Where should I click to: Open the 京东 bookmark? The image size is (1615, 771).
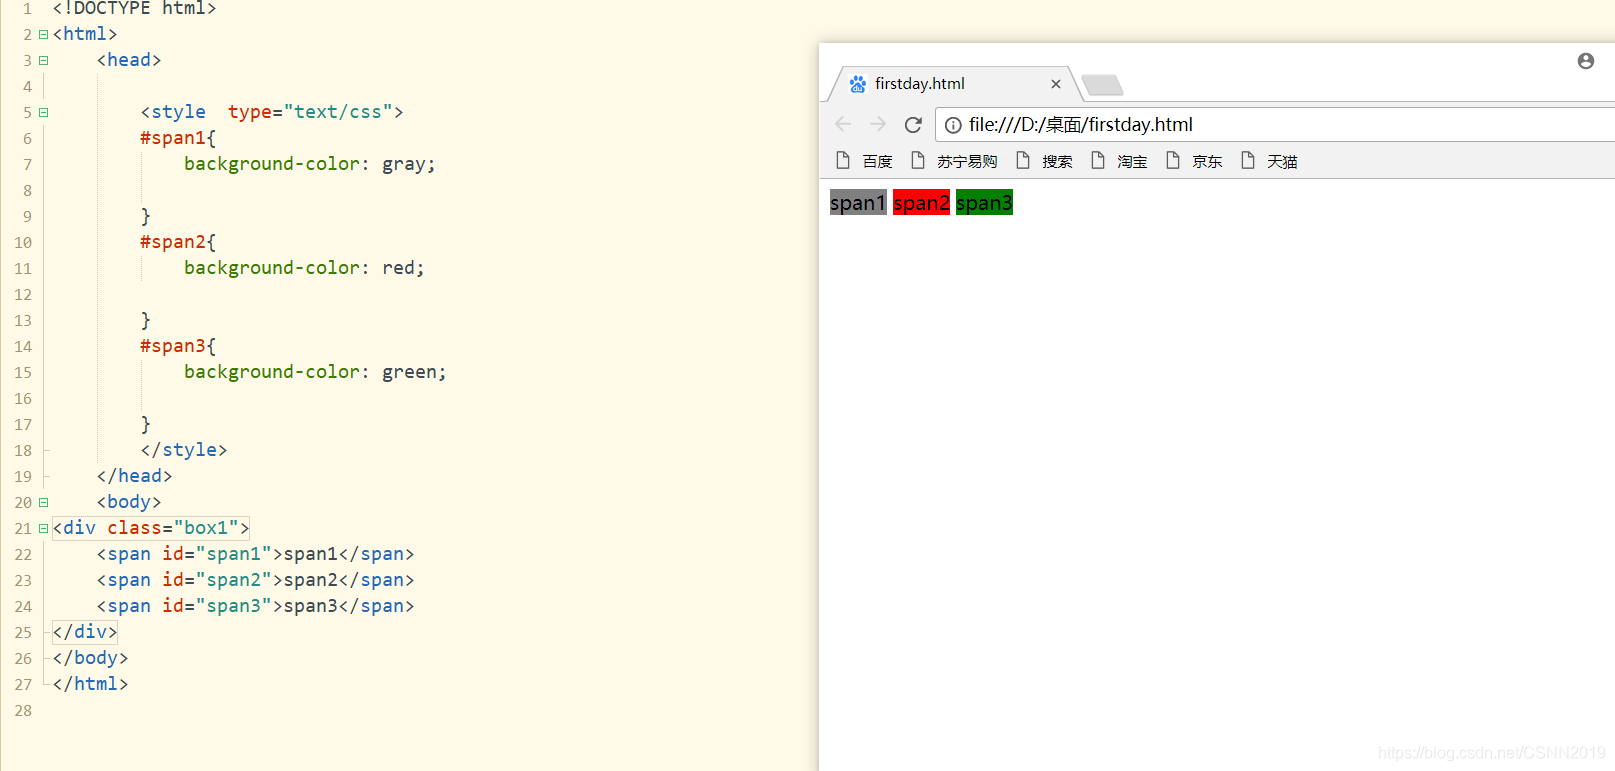coord(1194,161)
